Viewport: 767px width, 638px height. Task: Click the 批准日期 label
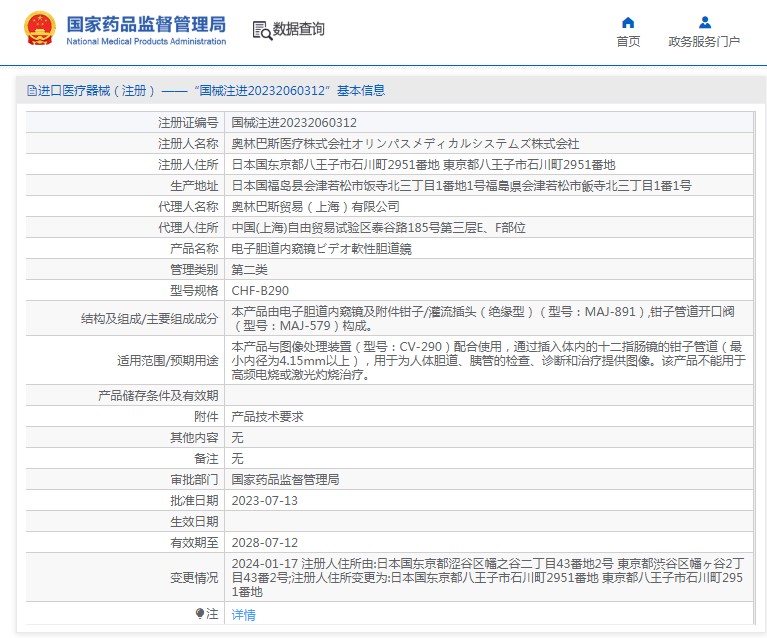pos(194,501)
